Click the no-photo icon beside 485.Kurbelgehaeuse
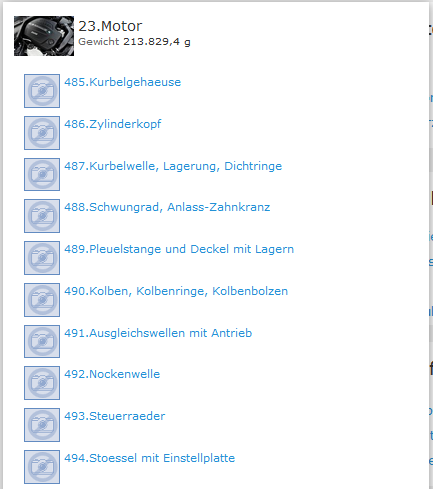 click(42, 91)
